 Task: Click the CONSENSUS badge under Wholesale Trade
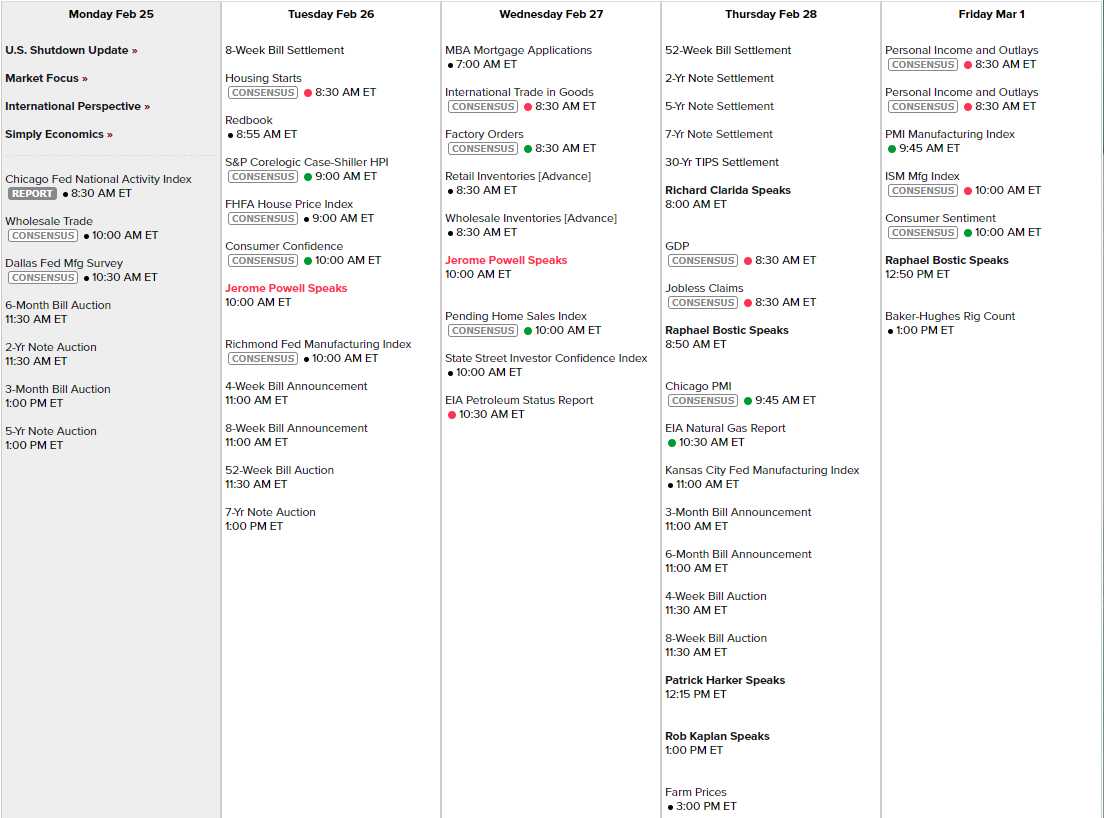(43, 235)
